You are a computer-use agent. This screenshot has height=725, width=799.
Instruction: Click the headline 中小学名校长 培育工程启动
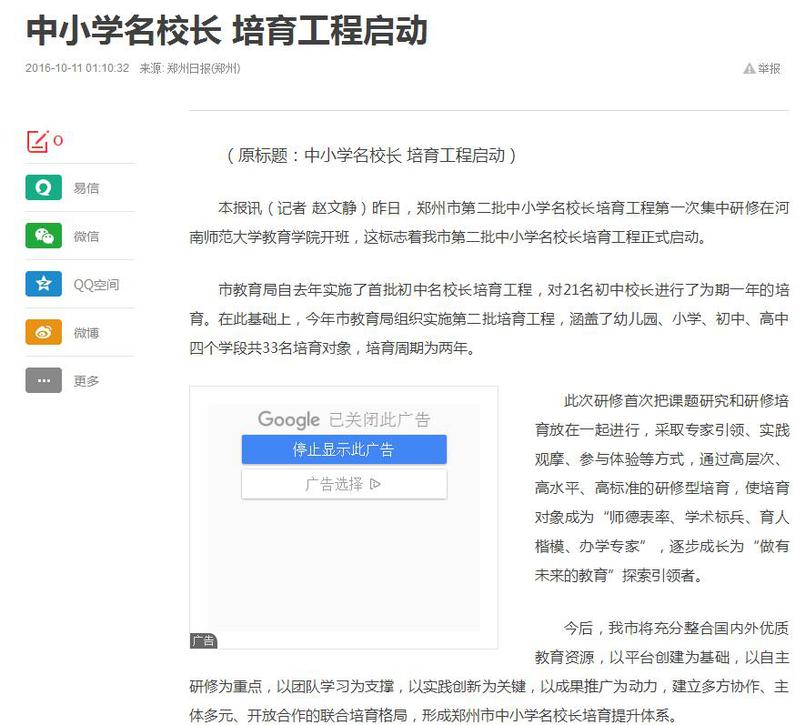click(226, 31)
